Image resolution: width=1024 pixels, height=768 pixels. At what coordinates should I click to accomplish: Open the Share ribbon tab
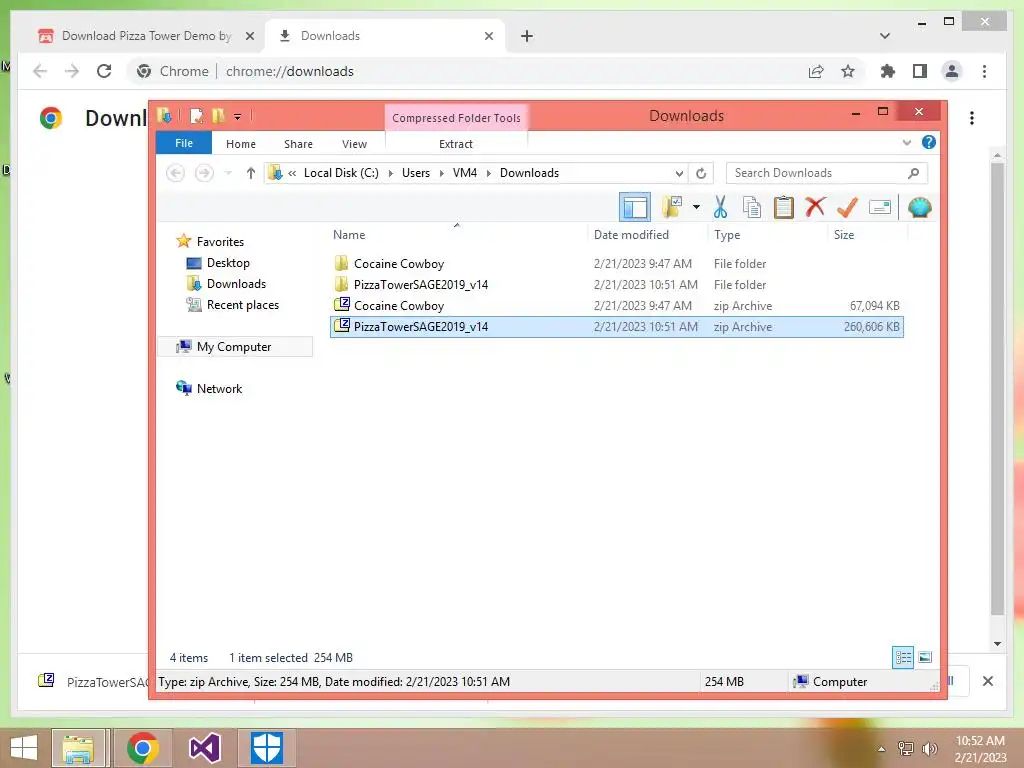(298, 144)
